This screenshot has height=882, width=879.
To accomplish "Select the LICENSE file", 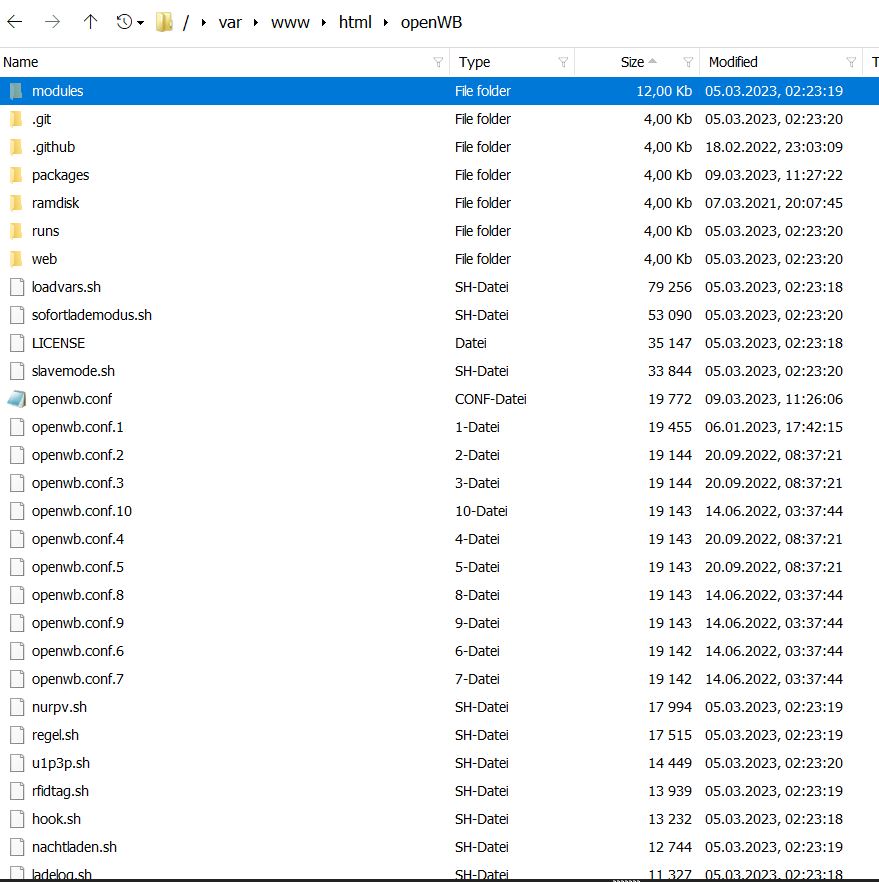I will (58, 343).
